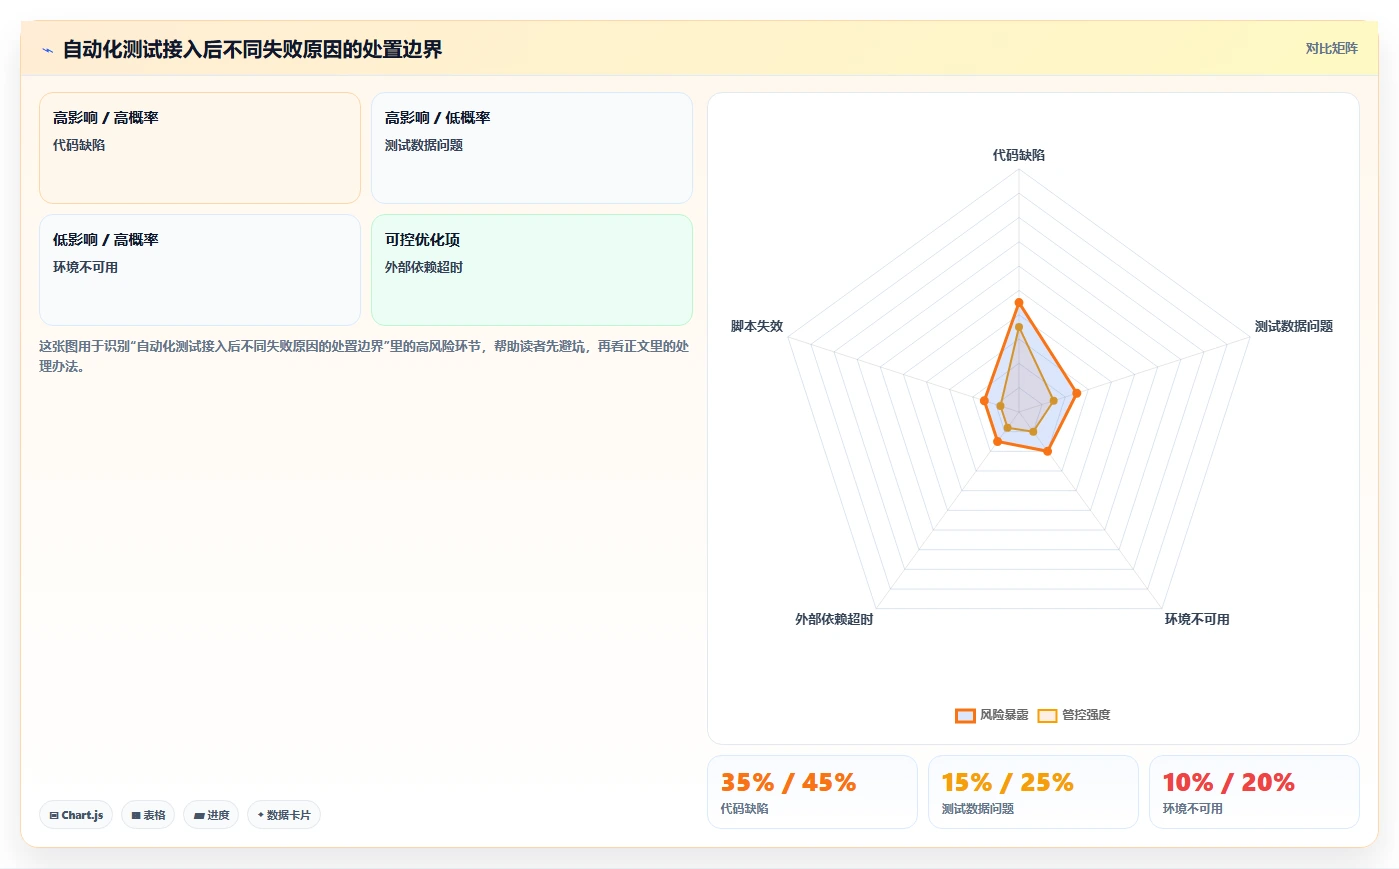This screenshot has height=869, width=1399.
Task: Toggle the 风险暴露 legend swatch
Action: 965,715
